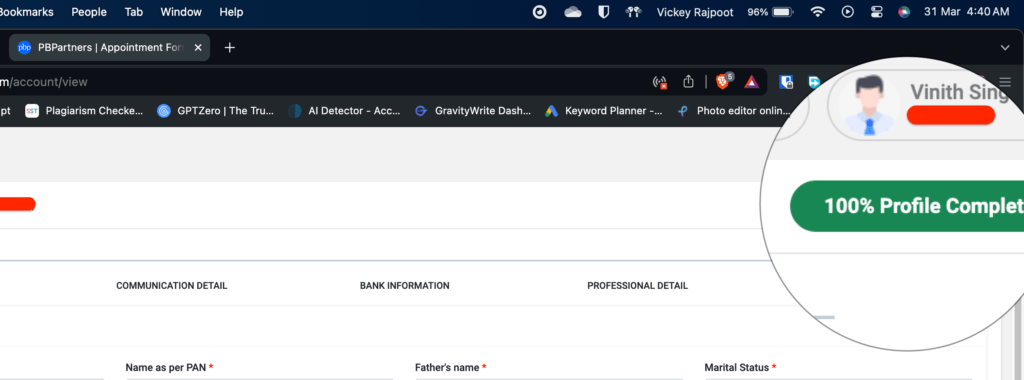Click the Now Playing menu bar icon

coord(848,12)
